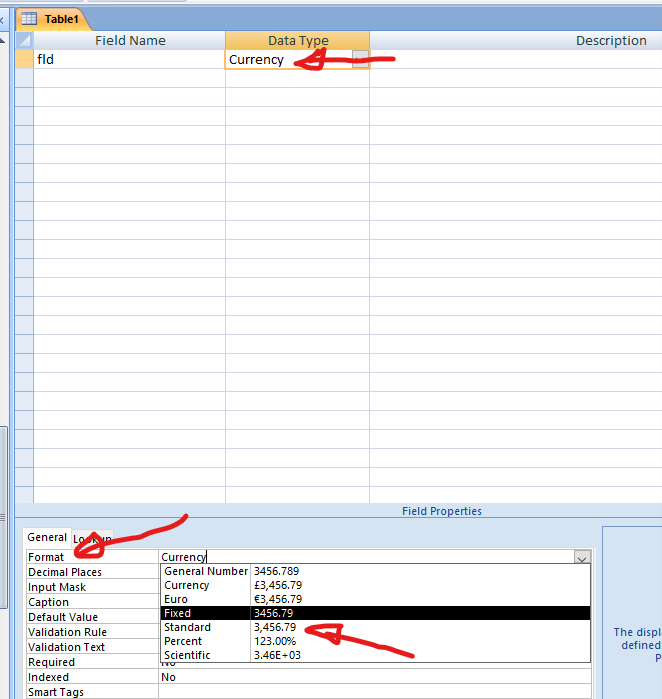The image size is (662, 699).
Task: Click the row selector beside fld
Action: [x=24, y=59]
